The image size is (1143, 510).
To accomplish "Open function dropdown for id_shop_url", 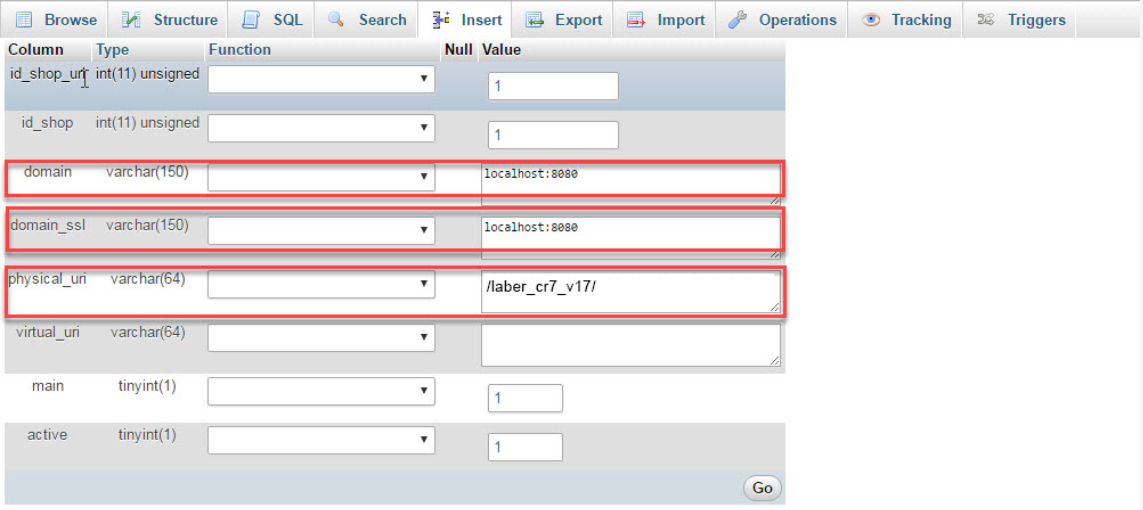I will pos(321,79).
